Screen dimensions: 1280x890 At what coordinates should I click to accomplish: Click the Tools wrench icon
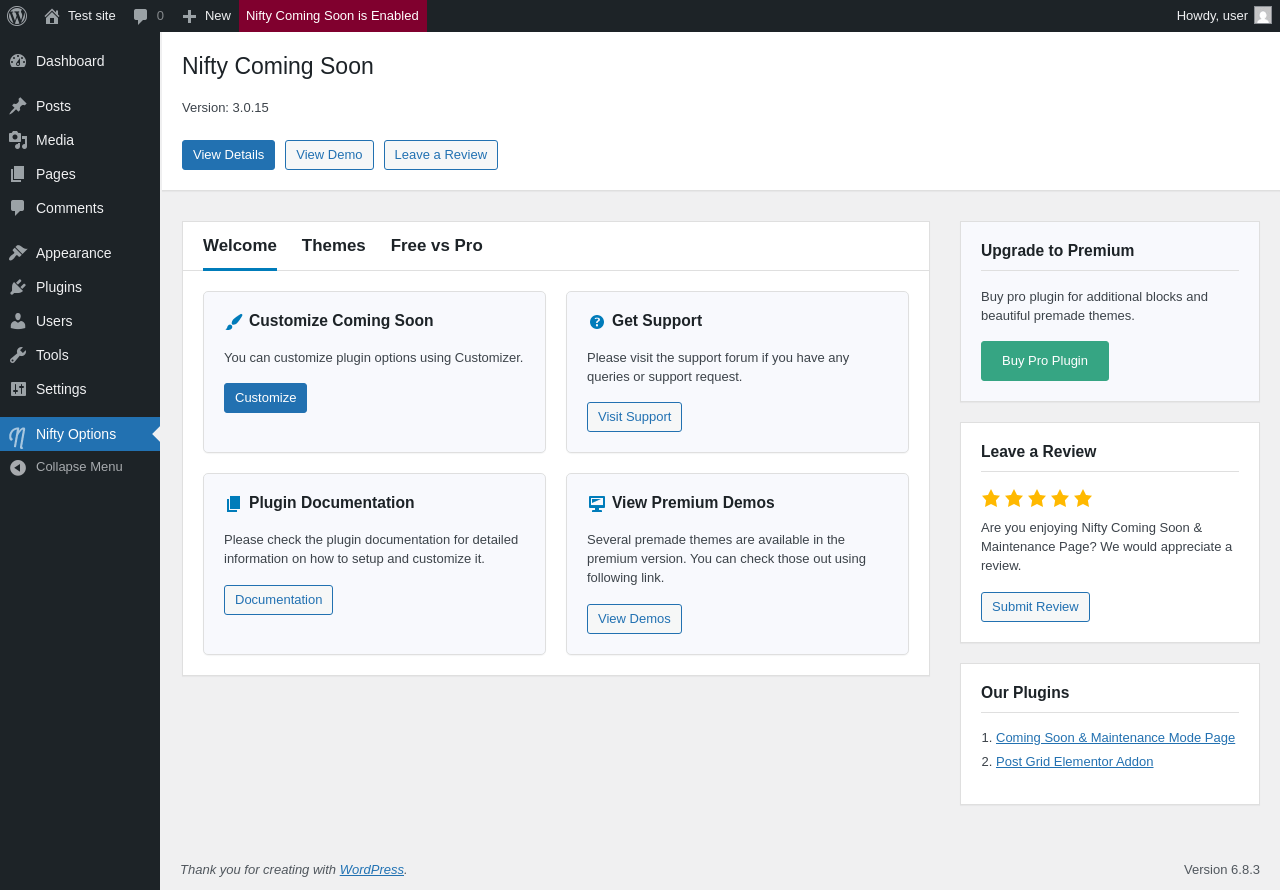18,355
